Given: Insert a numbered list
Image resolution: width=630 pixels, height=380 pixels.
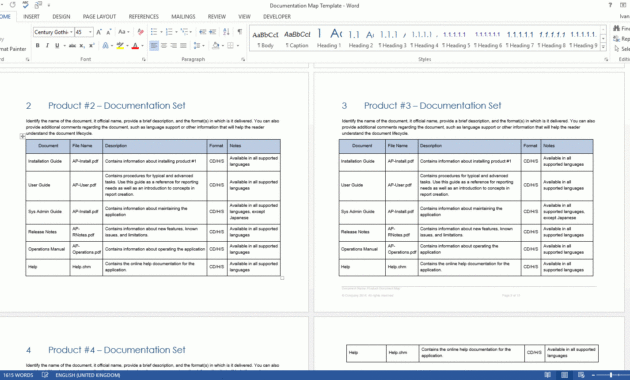Looking at the screenshot, I should coord(169,32).
